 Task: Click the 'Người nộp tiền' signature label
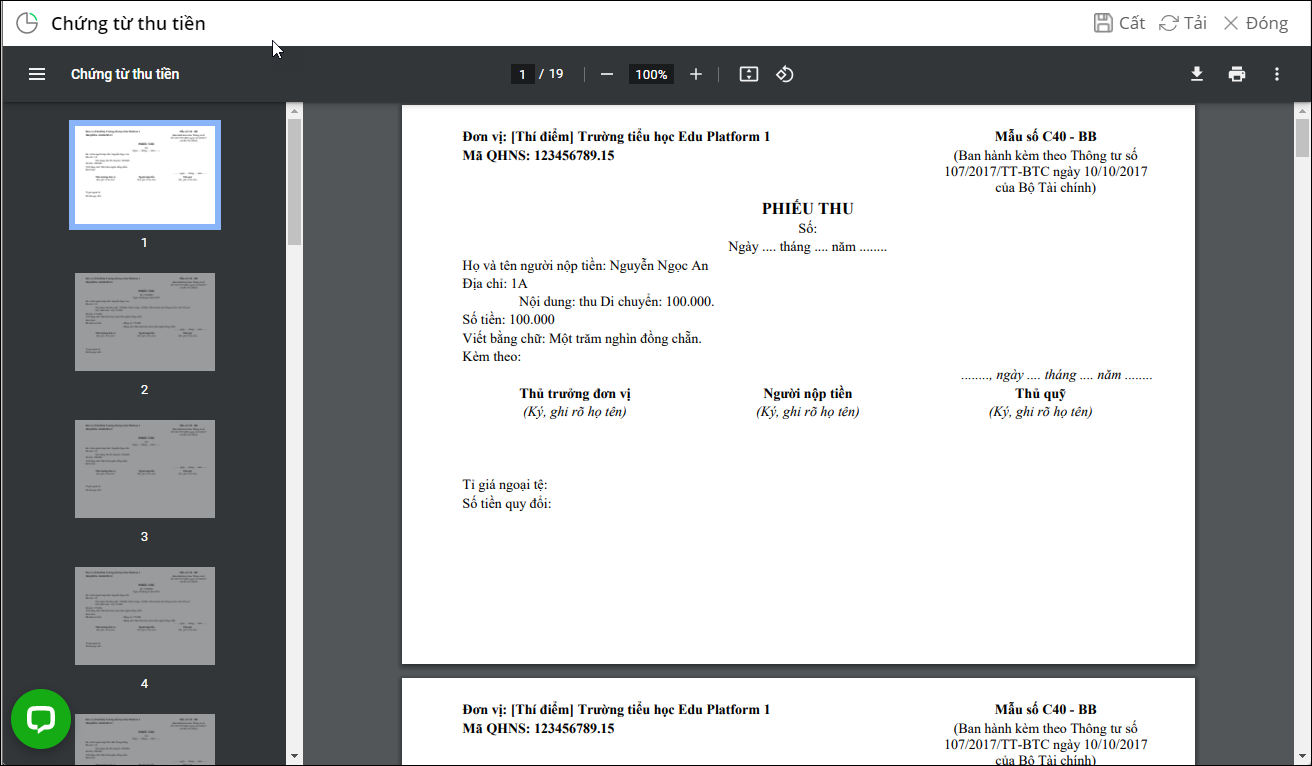[x=808, y=394]
